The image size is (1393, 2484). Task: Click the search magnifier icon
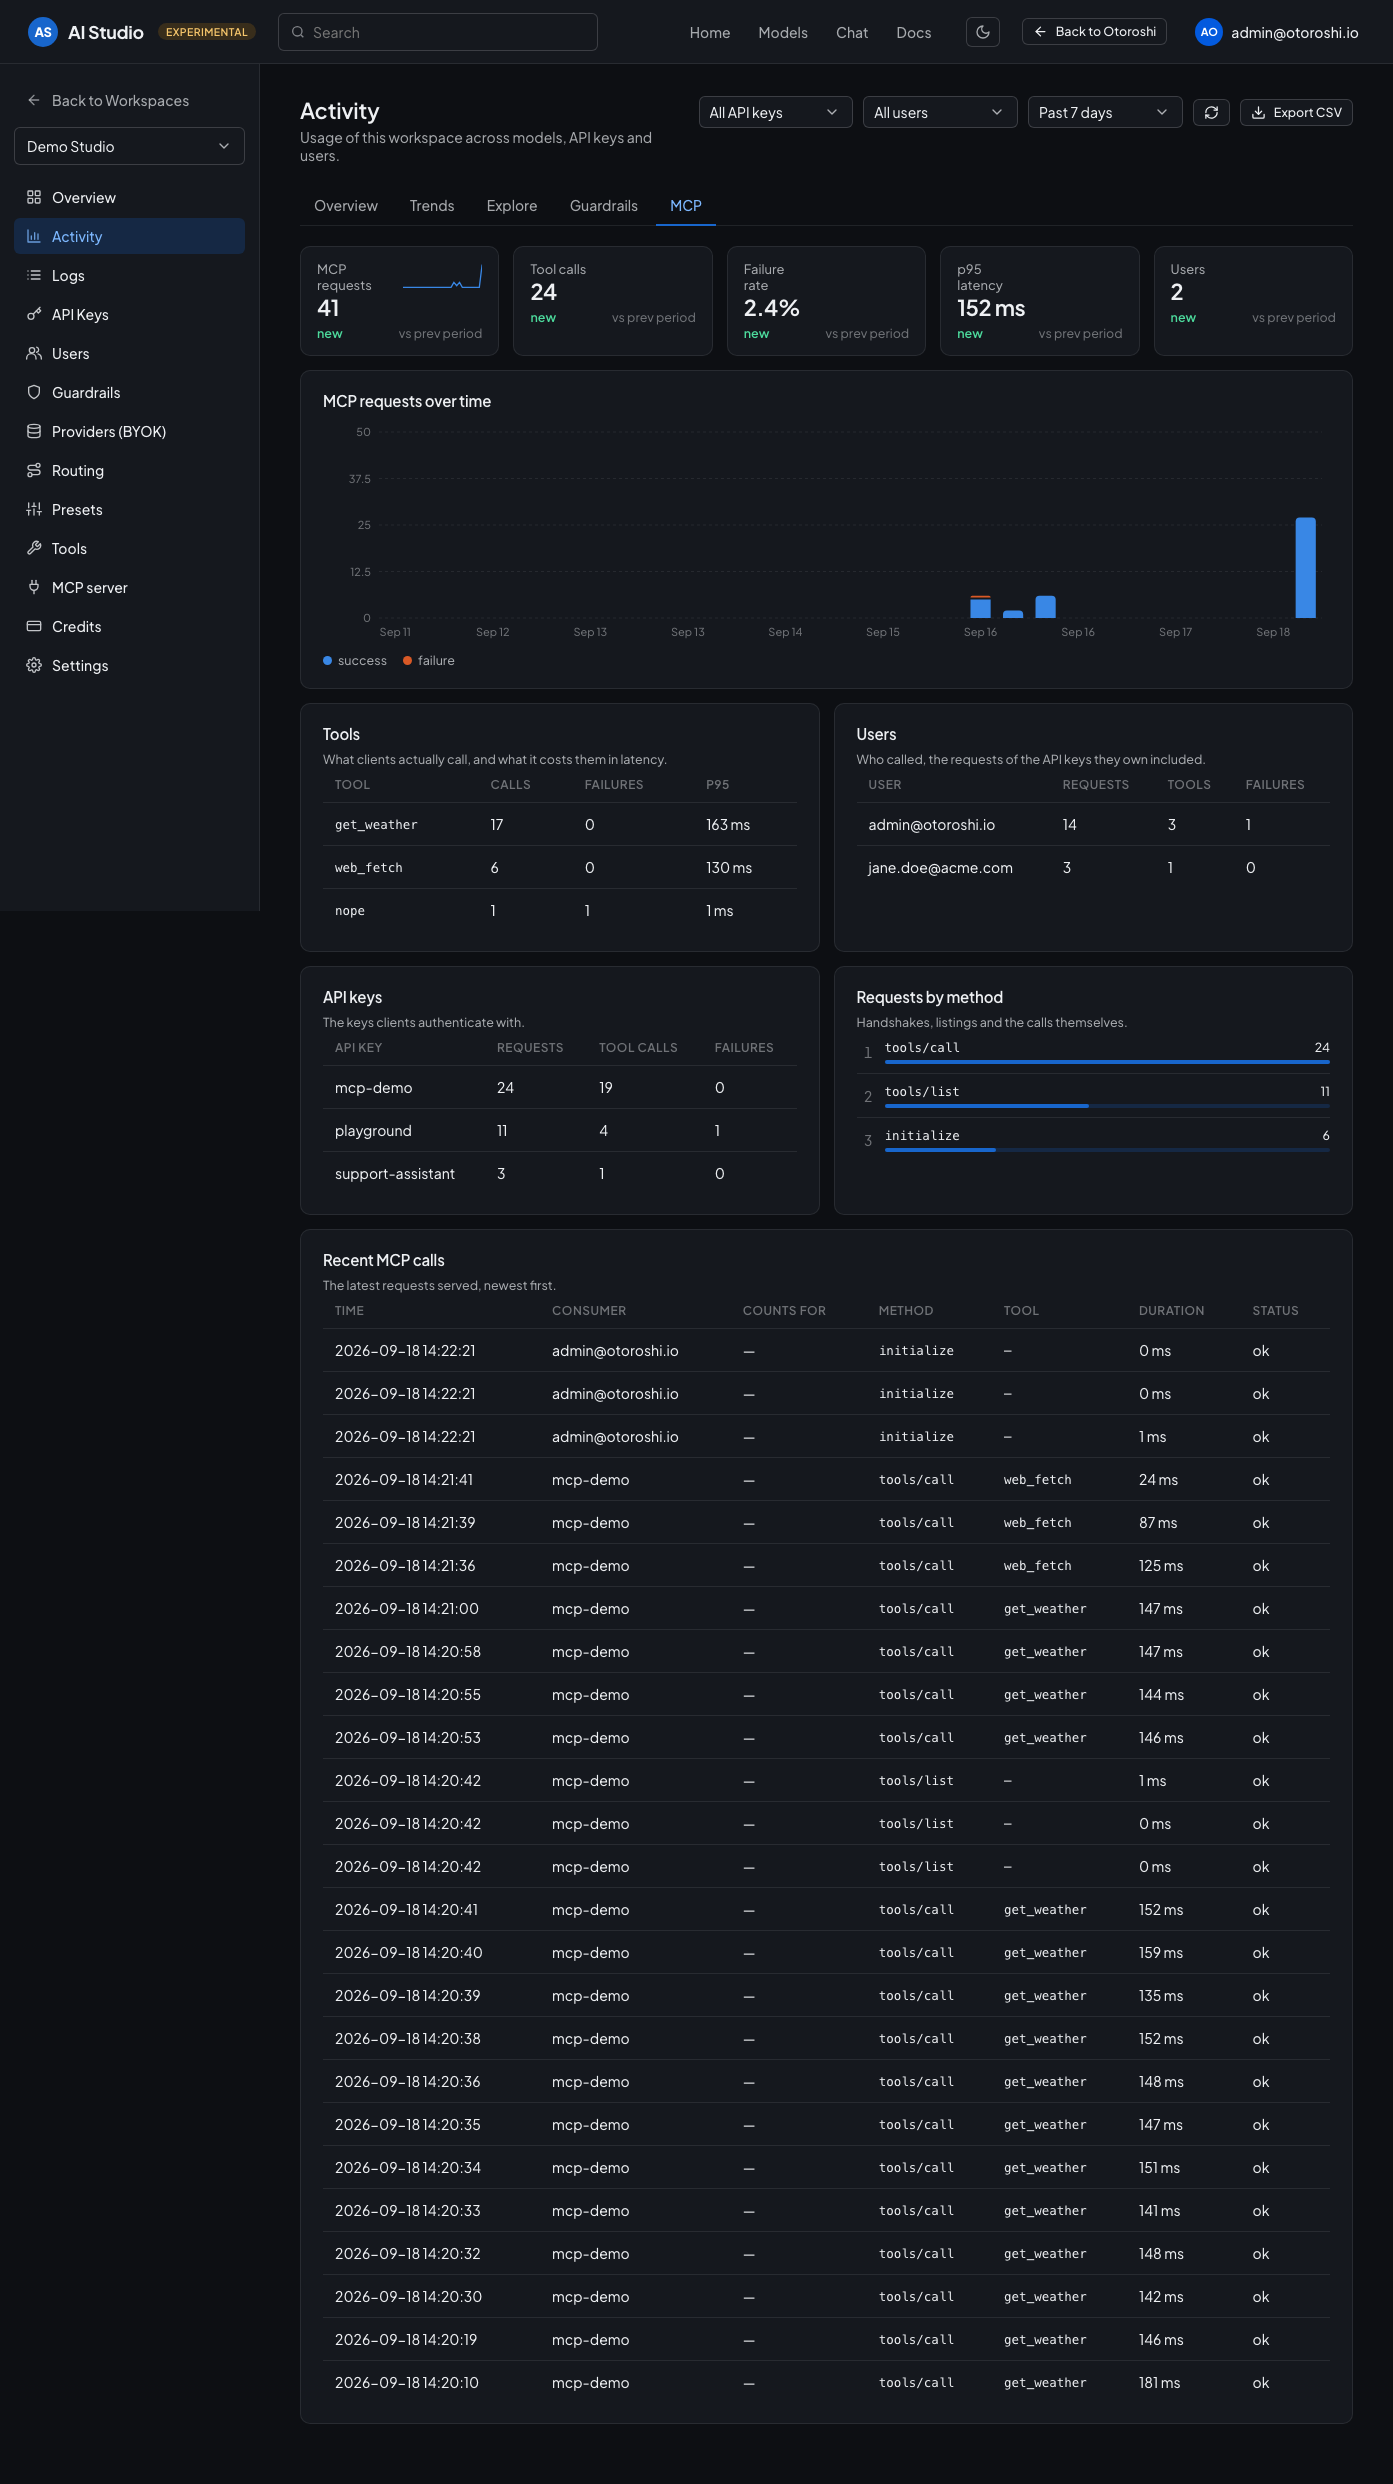(x=298, y=32)
